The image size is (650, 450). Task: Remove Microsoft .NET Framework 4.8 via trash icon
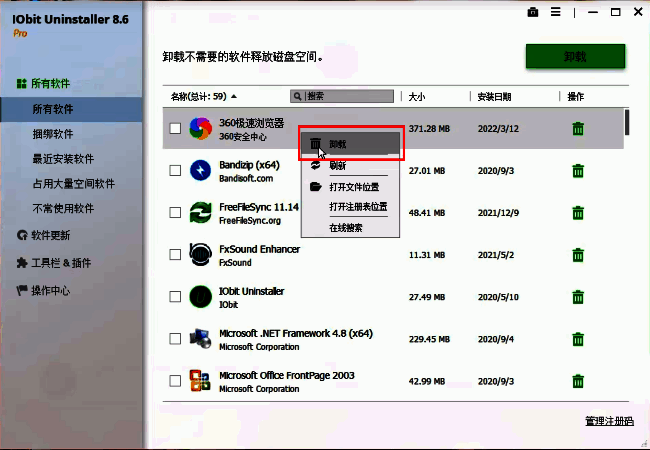click(578, 339)
